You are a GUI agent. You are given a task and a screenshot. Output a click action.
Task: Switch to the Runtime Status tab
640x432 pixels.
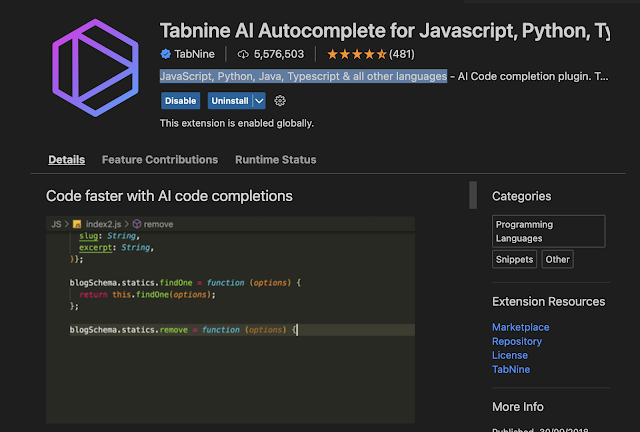coord(276,160)
